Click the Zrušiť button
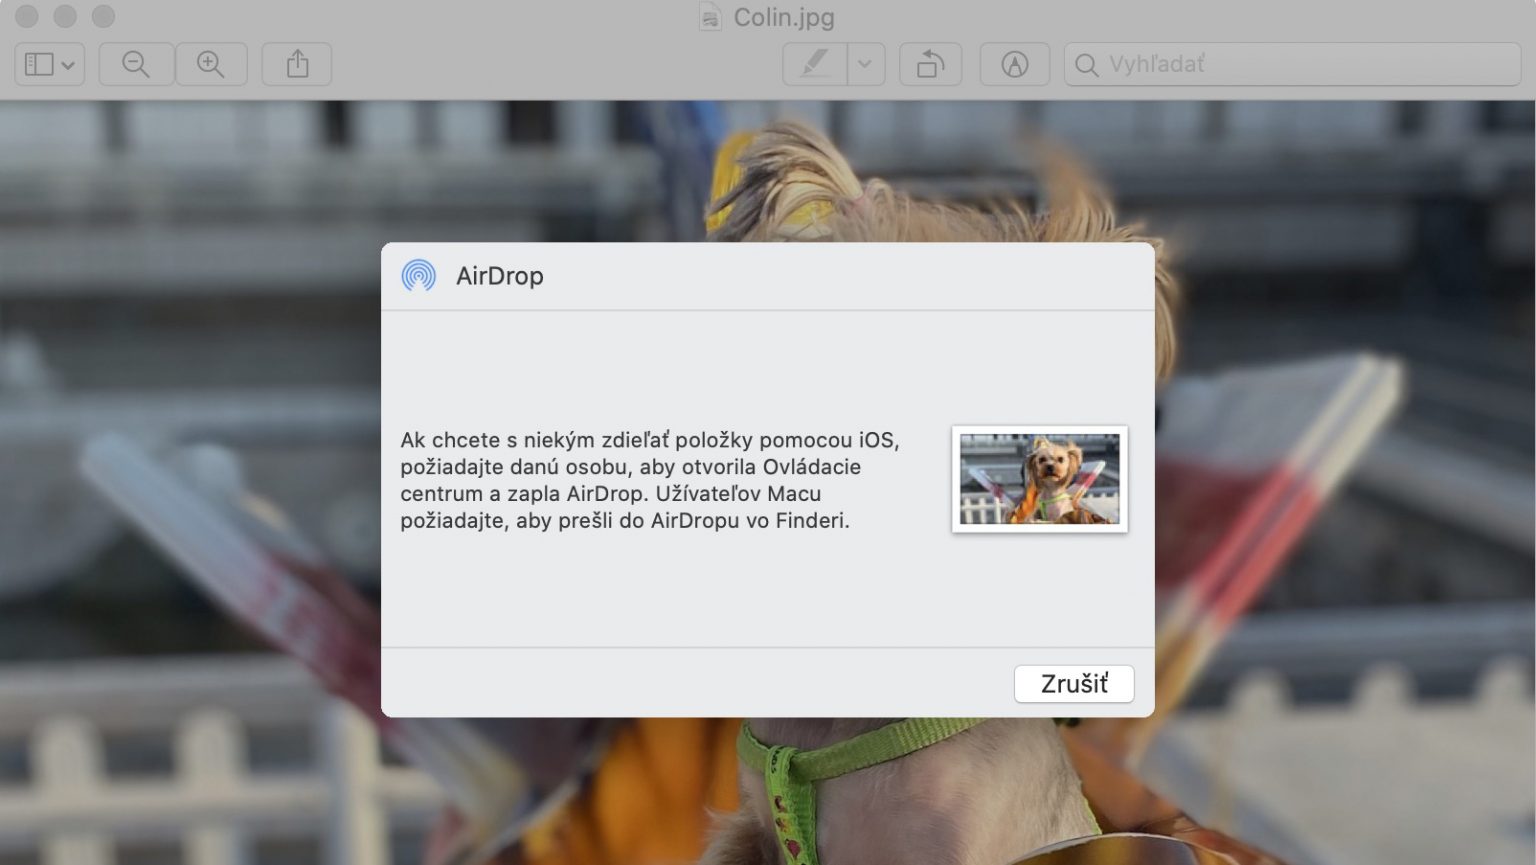Screen dimensions: 1536x865 coord(1074,684)
